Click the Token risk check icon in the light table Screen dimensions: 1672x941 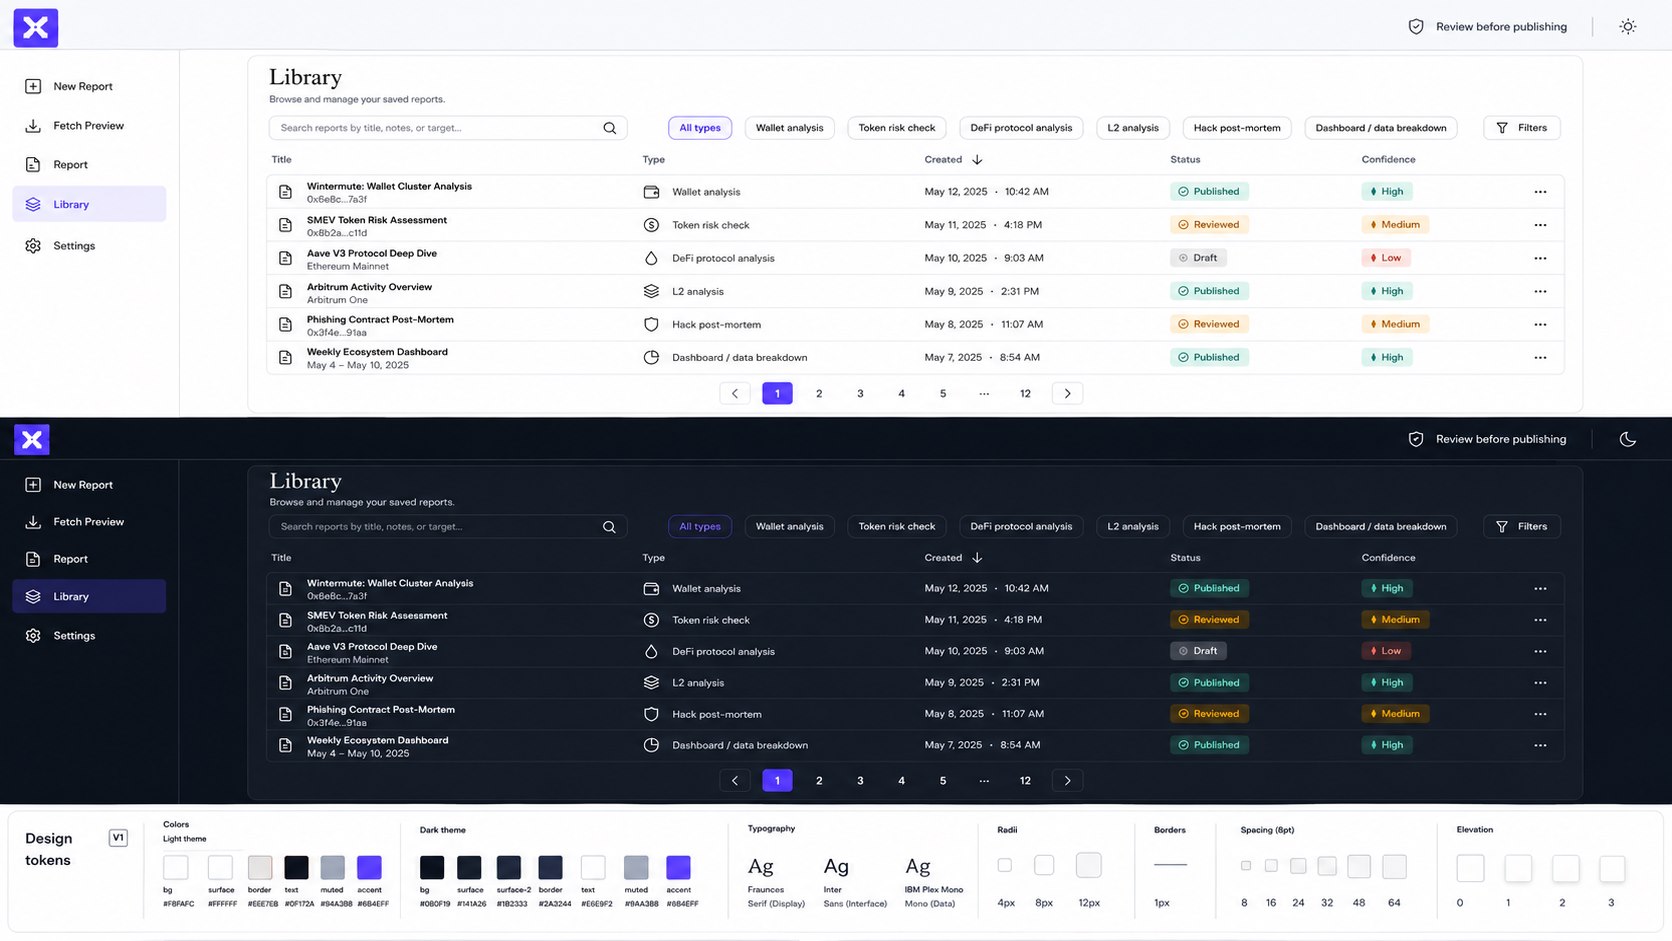pyautogui.click(x=651, y=225)
